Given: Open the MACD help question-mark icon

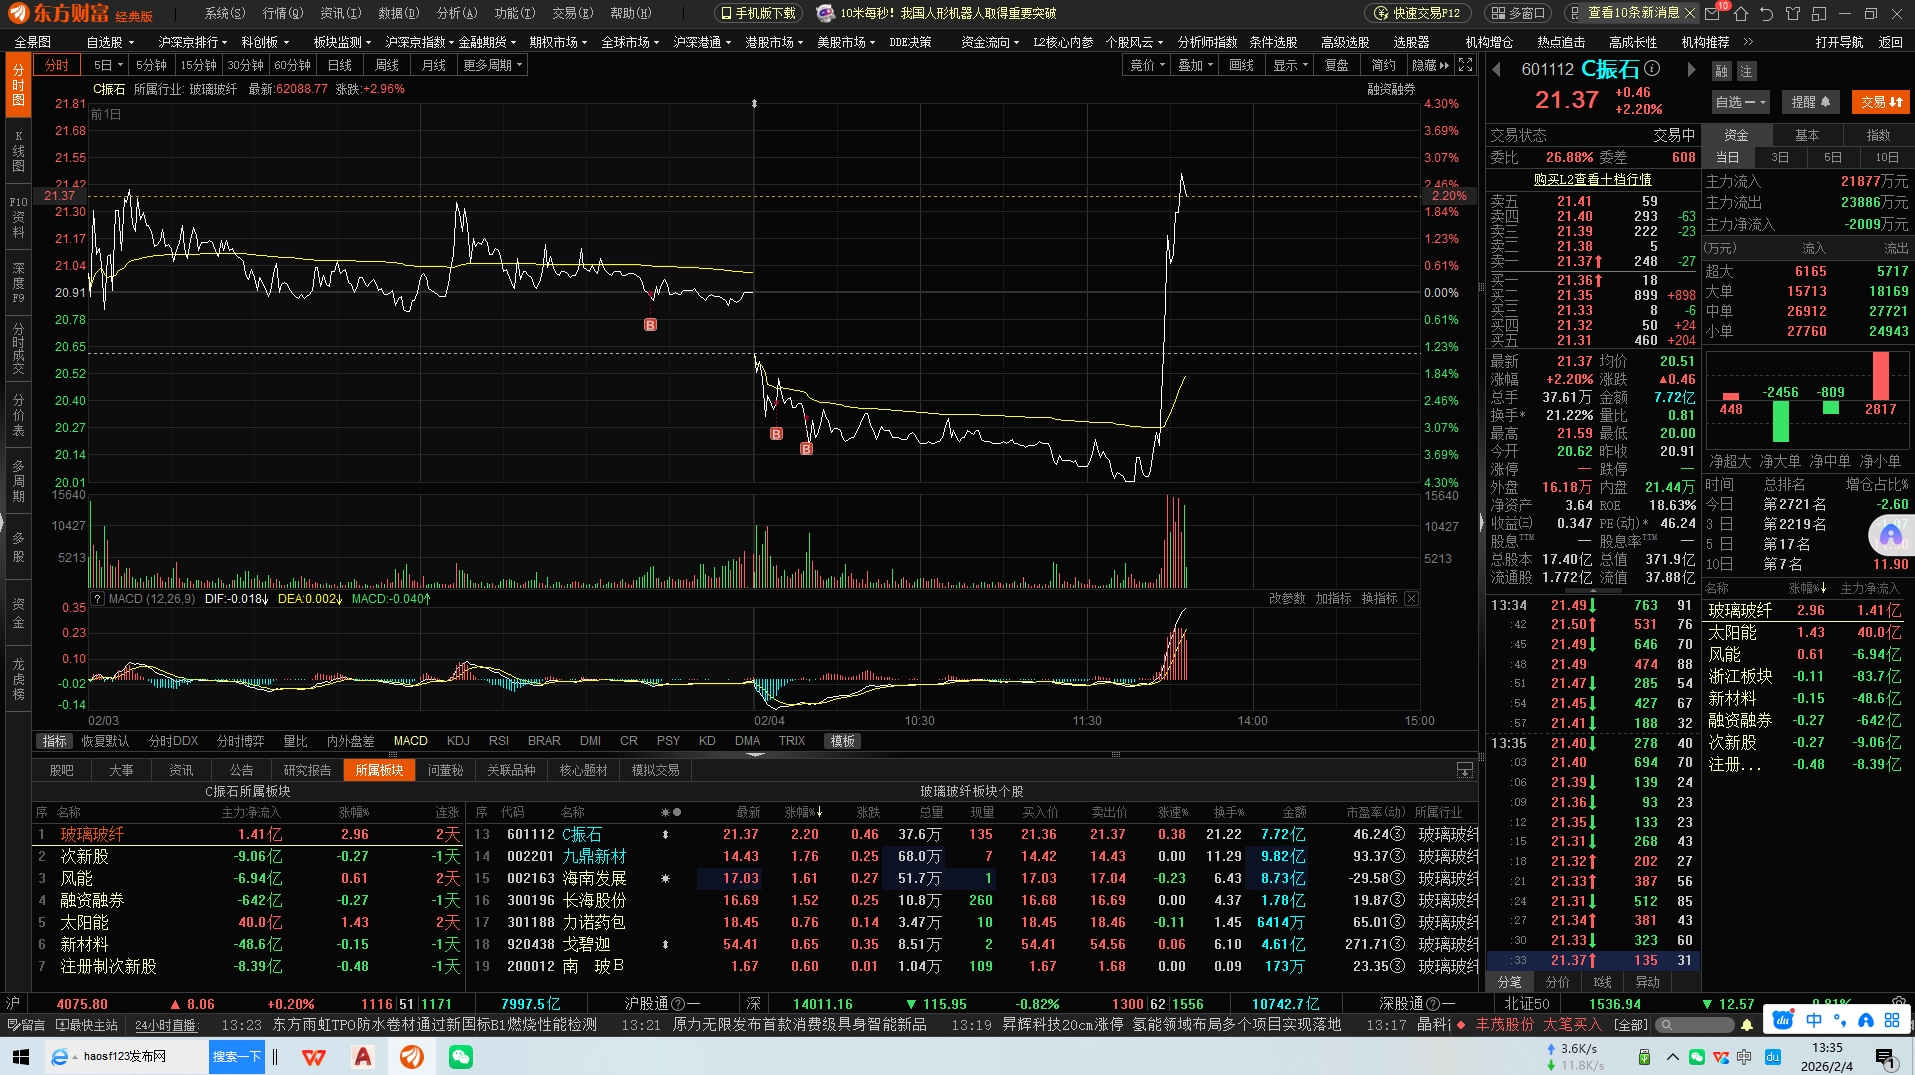Looking at the screenshot, I should coord(97,599).
